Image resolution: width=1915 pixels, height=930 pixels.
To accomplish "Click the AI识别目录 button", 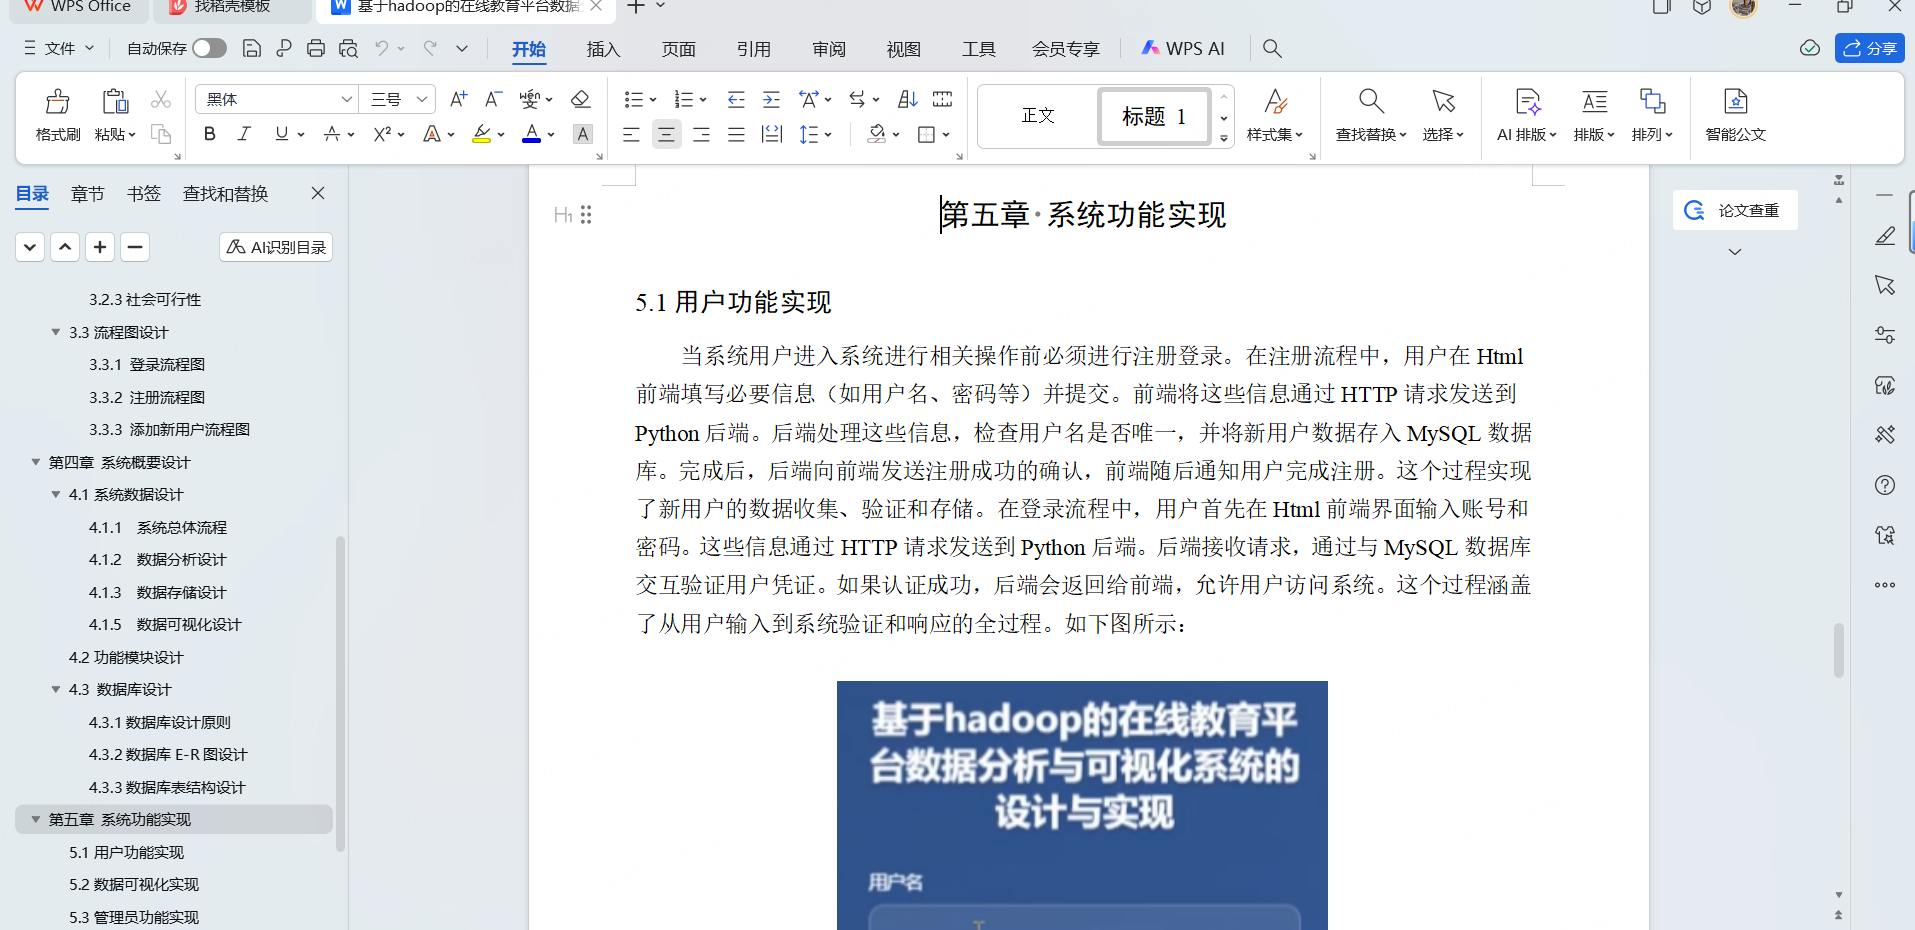I will pos(275,246).
